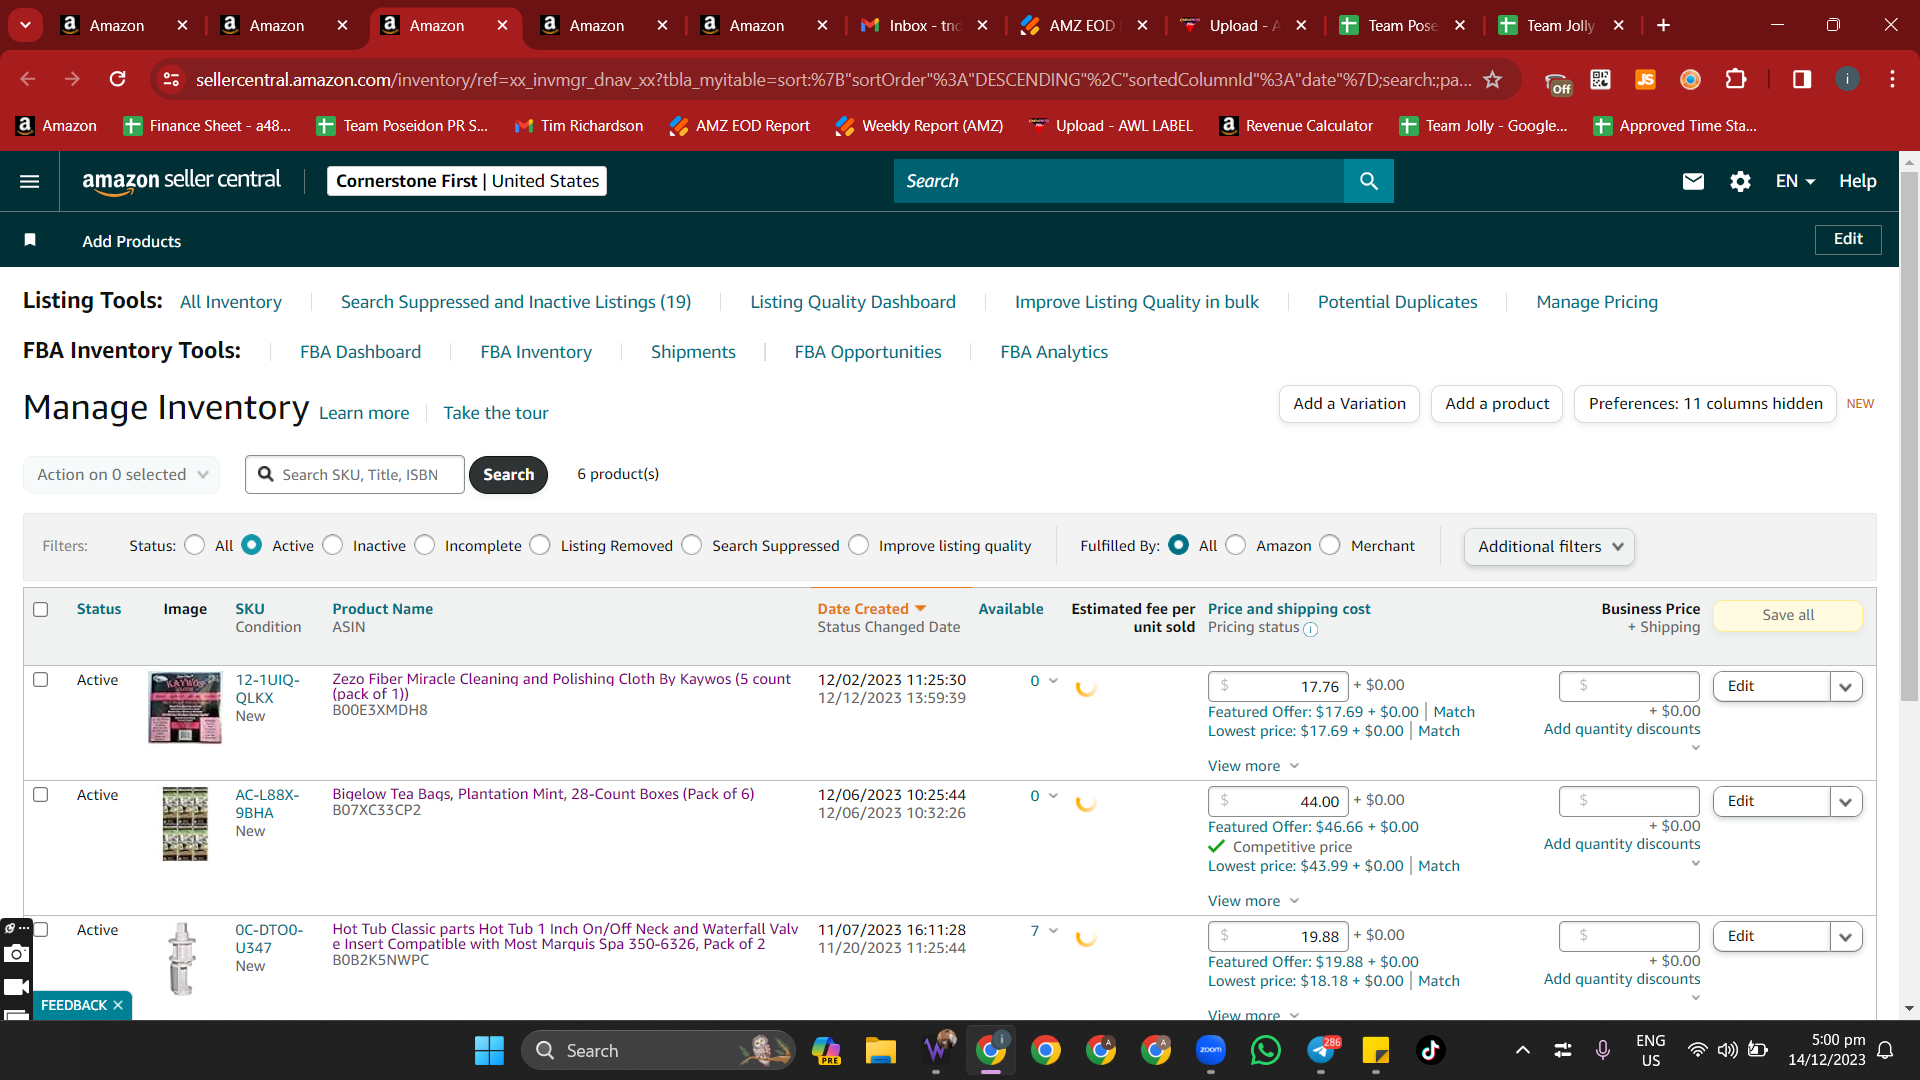The image size is (1920, 1080).
Task: Open the Chrome three-dot menu
Action: click(1892, 79)
